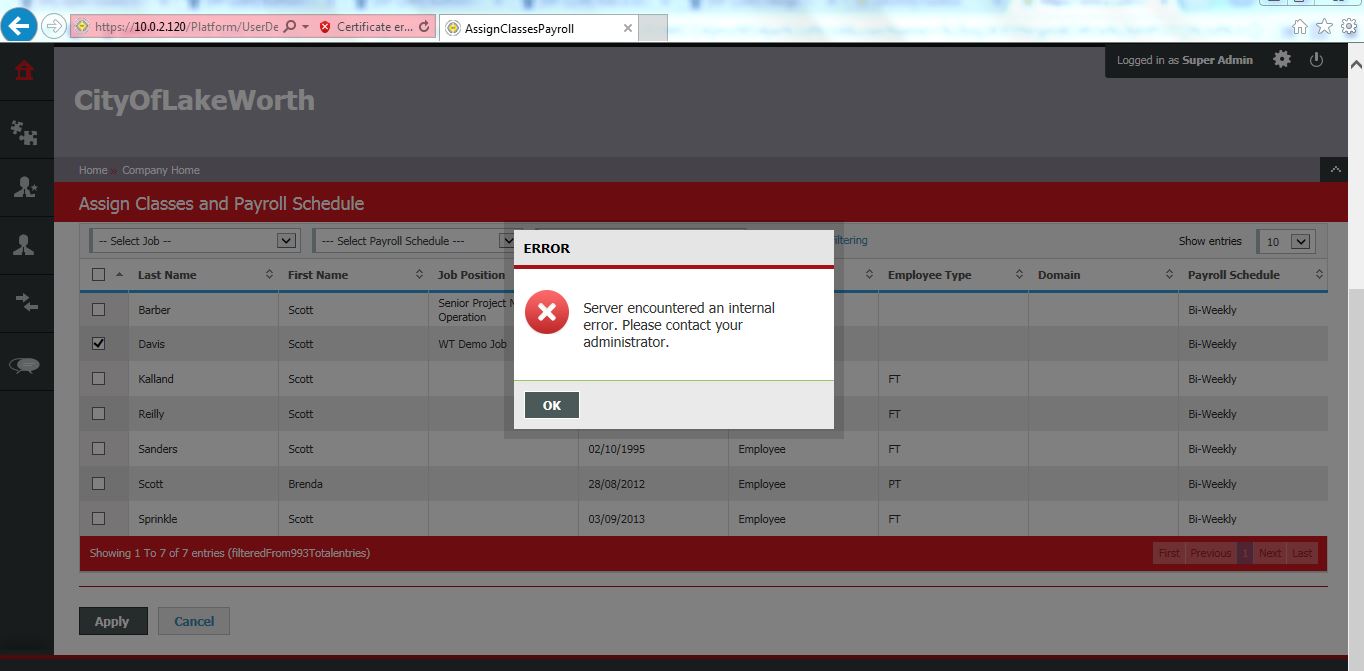1364x671 pixels.
Task: Open the Select Job dropdown
Action: click(194, 241)
